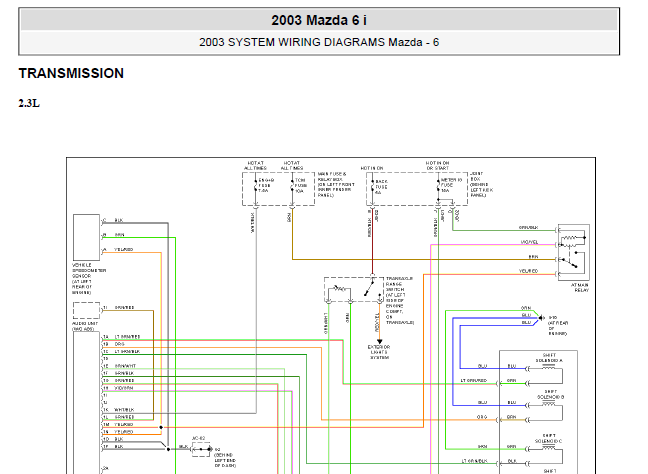Click the "2003 Mazda 6 i" heading
Viewport: 648px width, 474px height.
tap(319, 20)
